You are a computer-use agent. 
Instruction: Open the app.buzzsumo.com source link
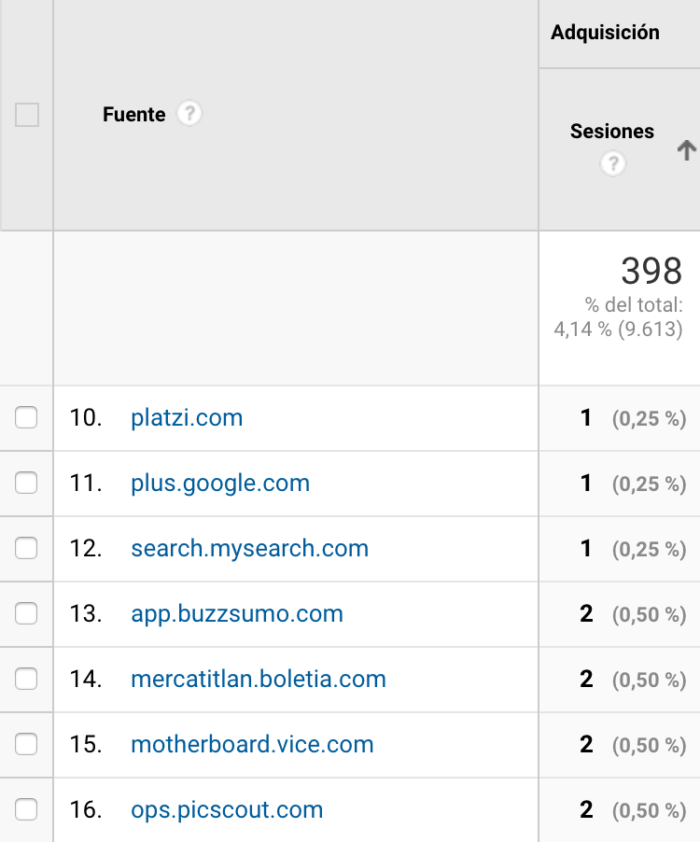click(x=237, y=614)
